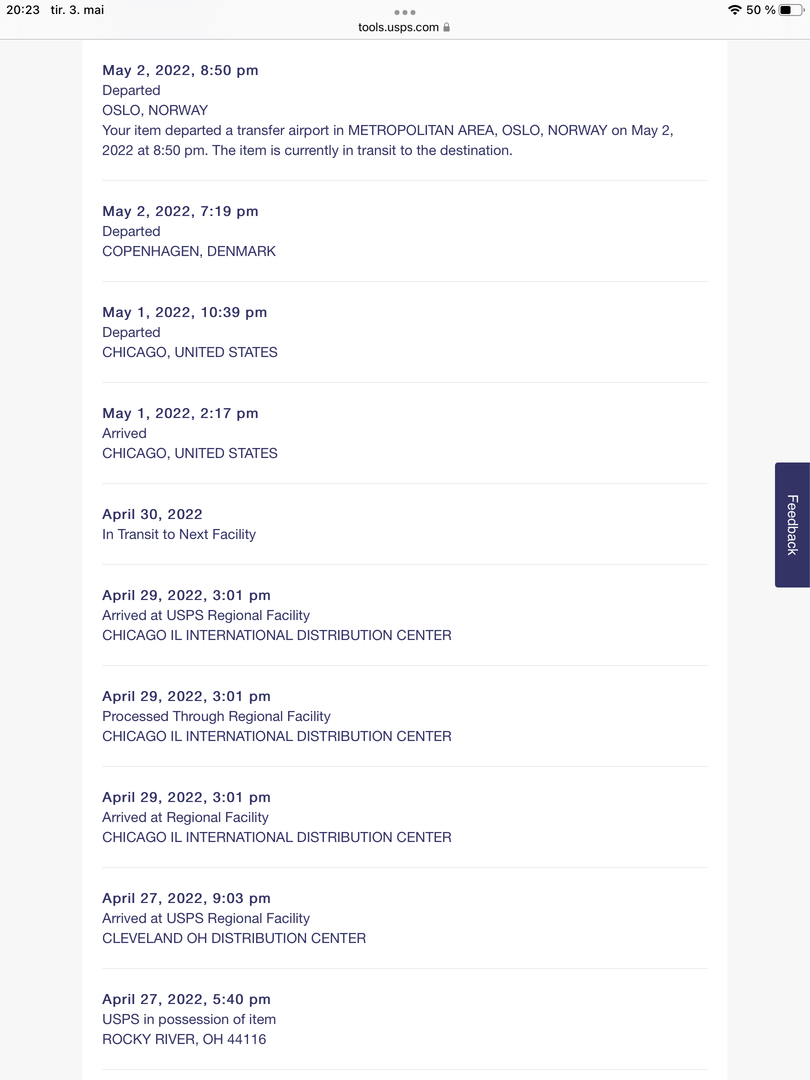
Task: Select the OSLO, NORWAY location text
Action: [x=155, y=110]
